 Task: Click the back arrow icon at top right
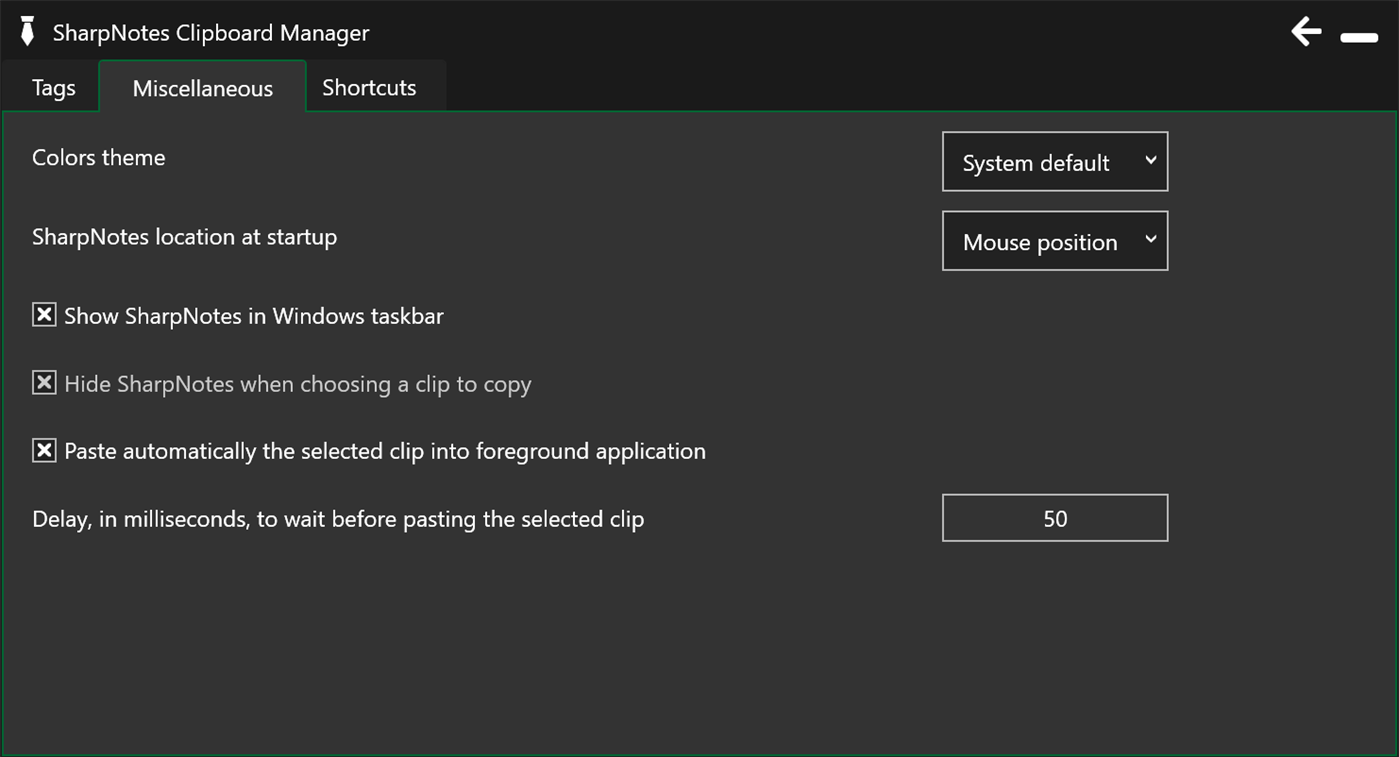[1306, 31]
